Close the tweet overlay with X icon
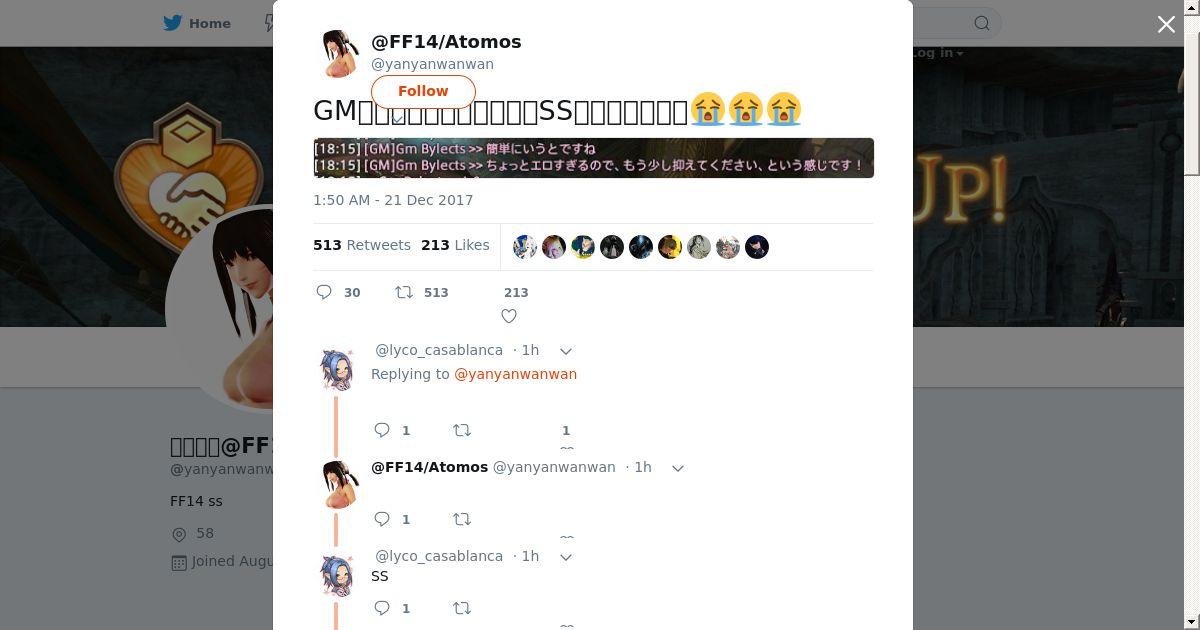This screenshot has height=630, width=1200. (x=1166, y=24)
